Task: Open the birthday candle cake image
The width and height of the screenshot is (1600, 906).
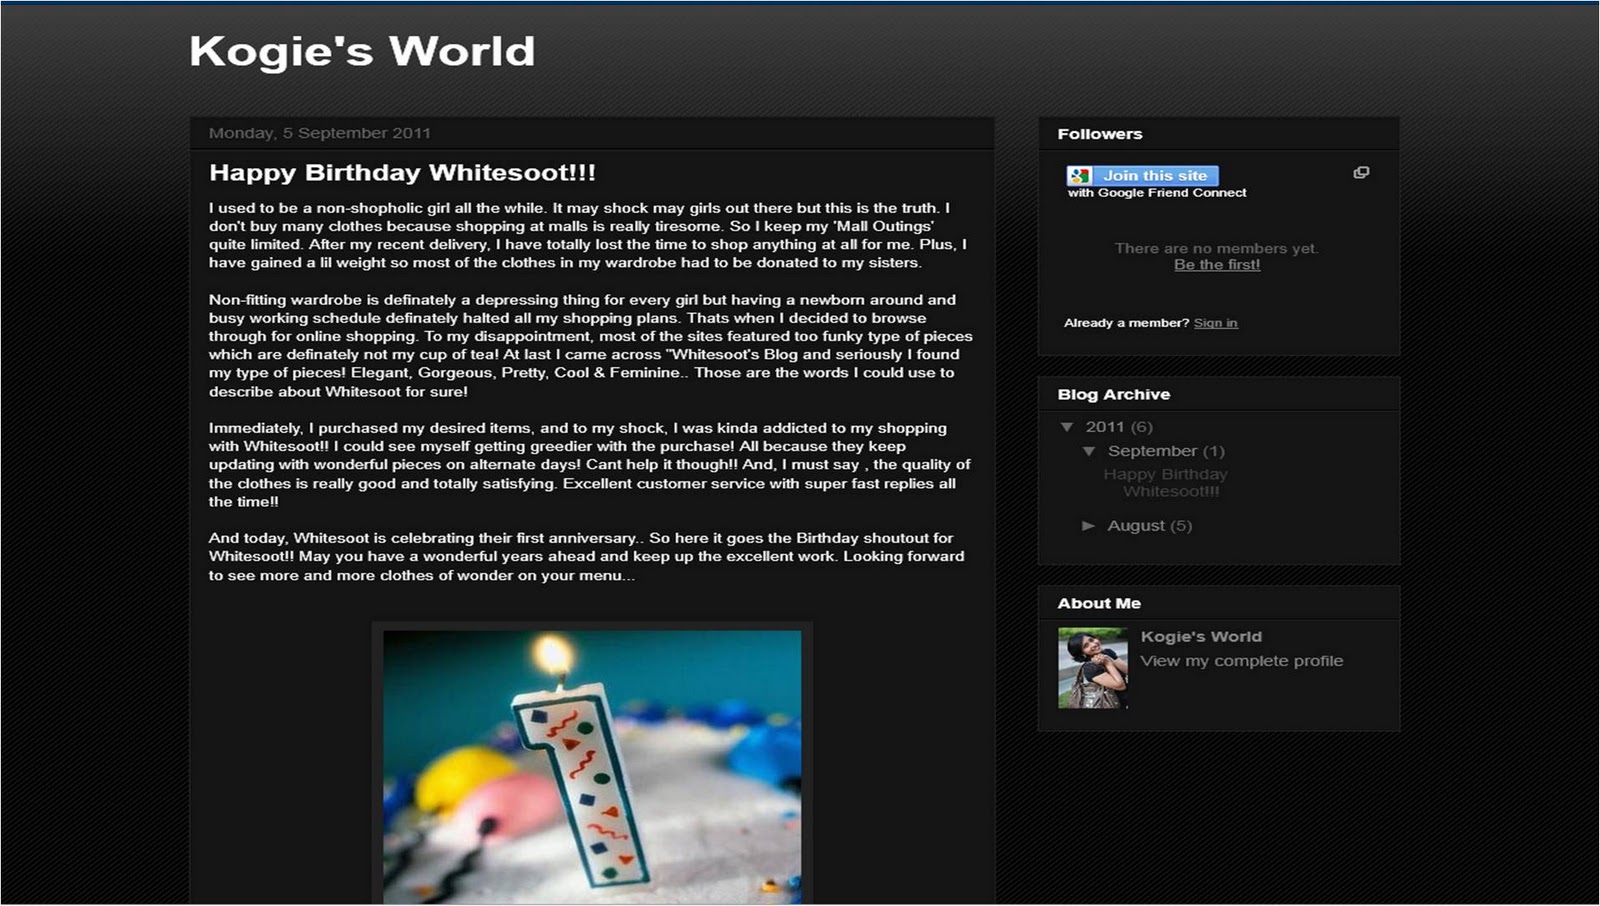Action: (x=592, y=767)
